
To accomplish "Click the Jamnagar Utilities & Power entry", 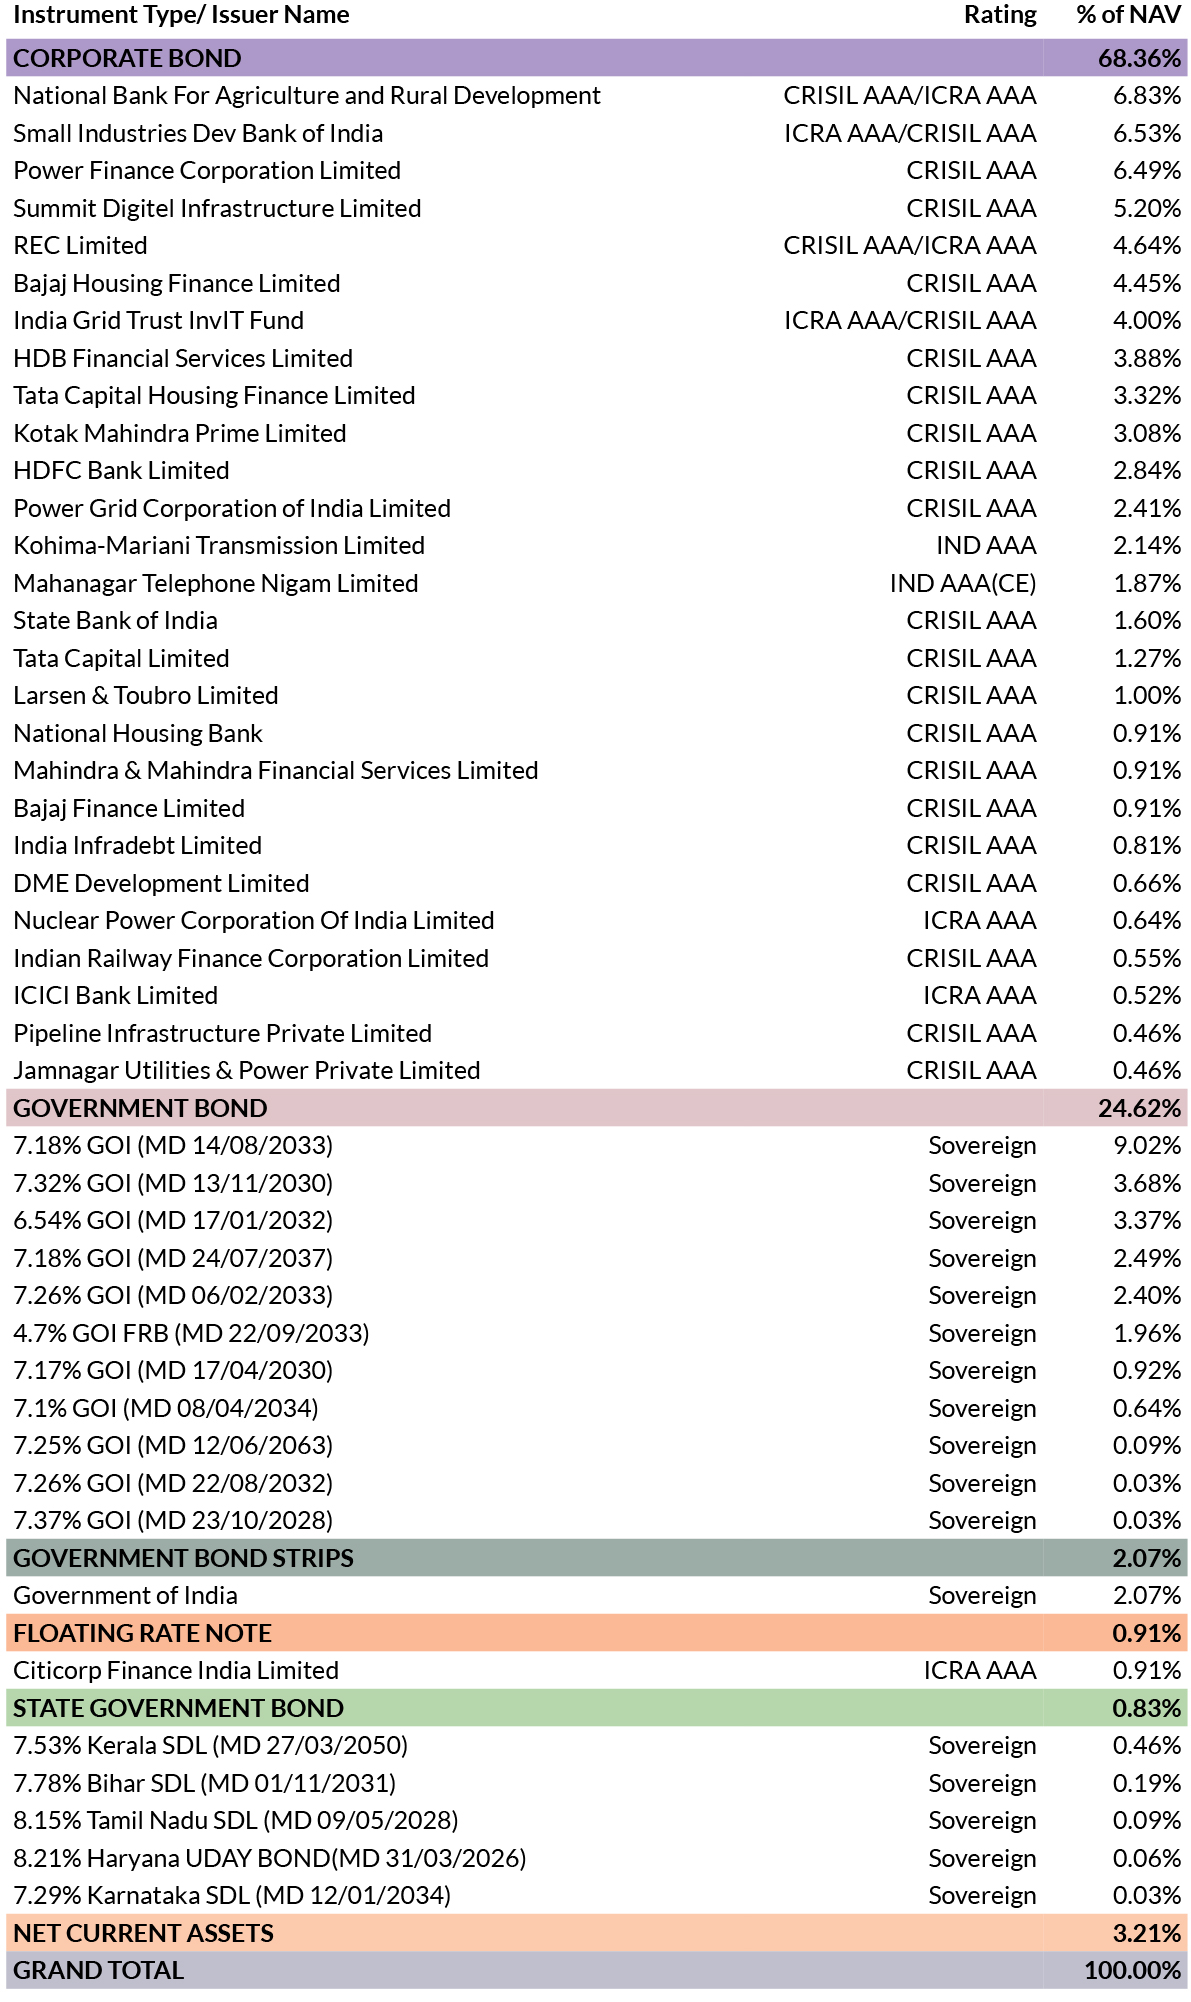I will [x=247, y=1071].
